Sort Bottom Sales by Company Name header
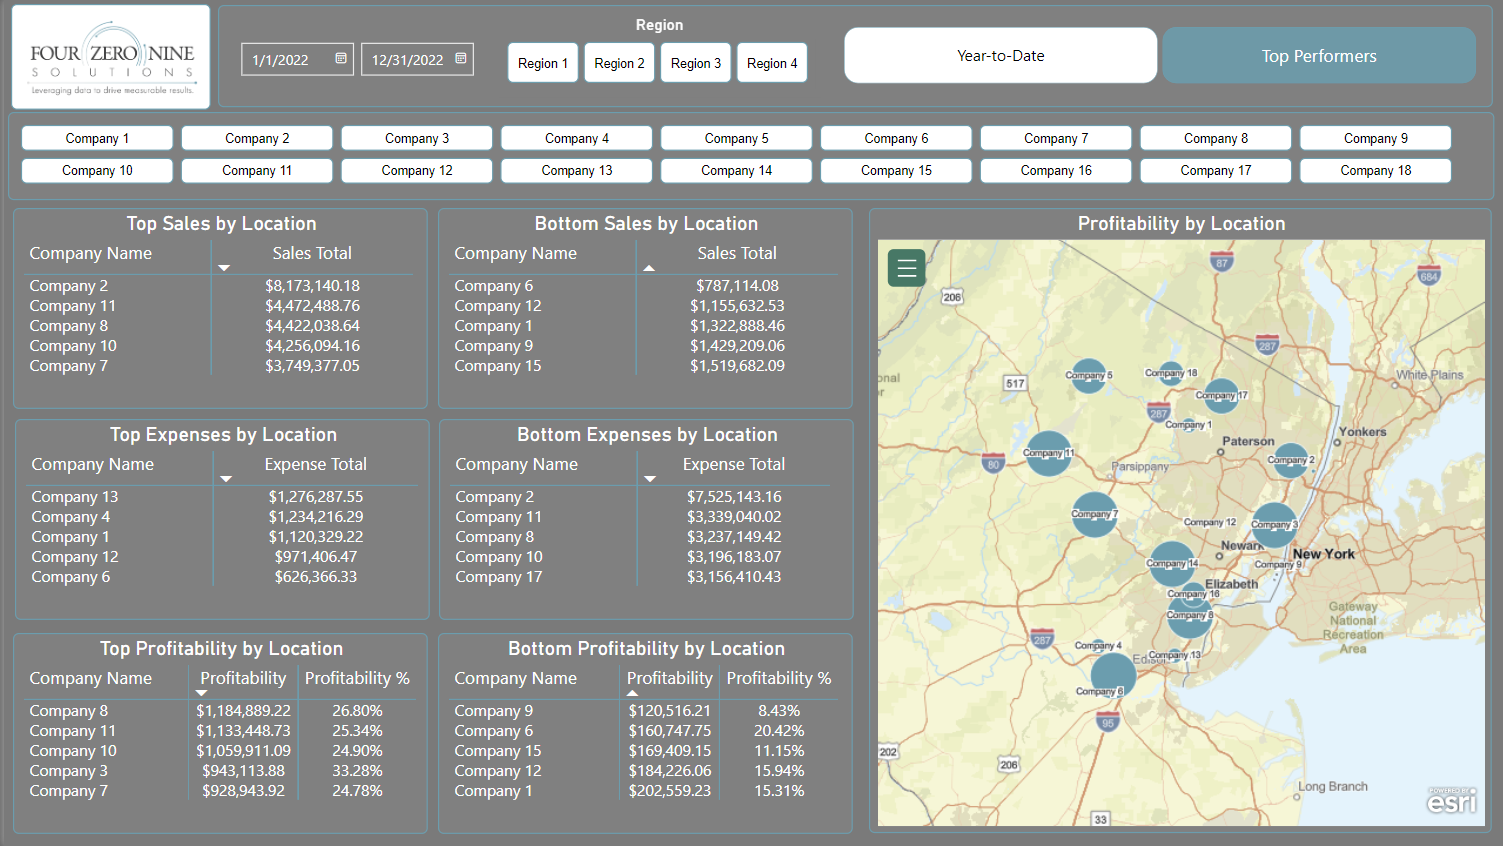 click(515, 253)
